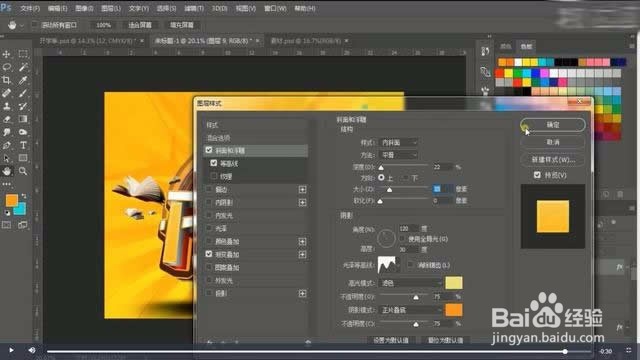
Task: Click the 新建样式(W)... button
Action: pyautogui.click(x=553, y=160)
